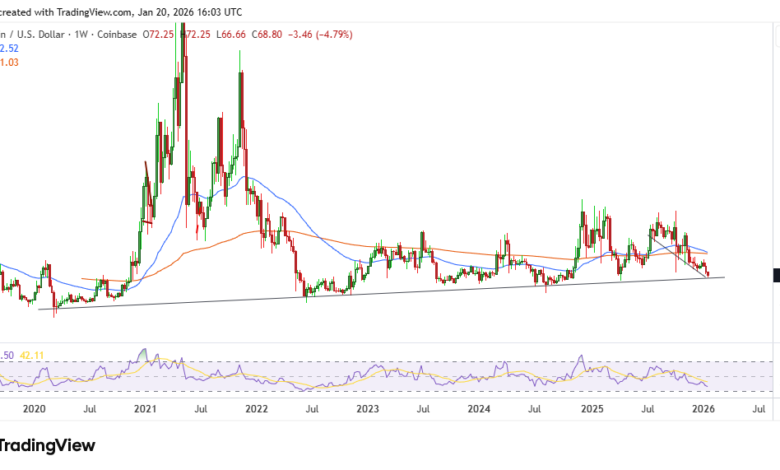Click the blue moving average value label
This screenshot has height=470, width=780.
[9, 47]
